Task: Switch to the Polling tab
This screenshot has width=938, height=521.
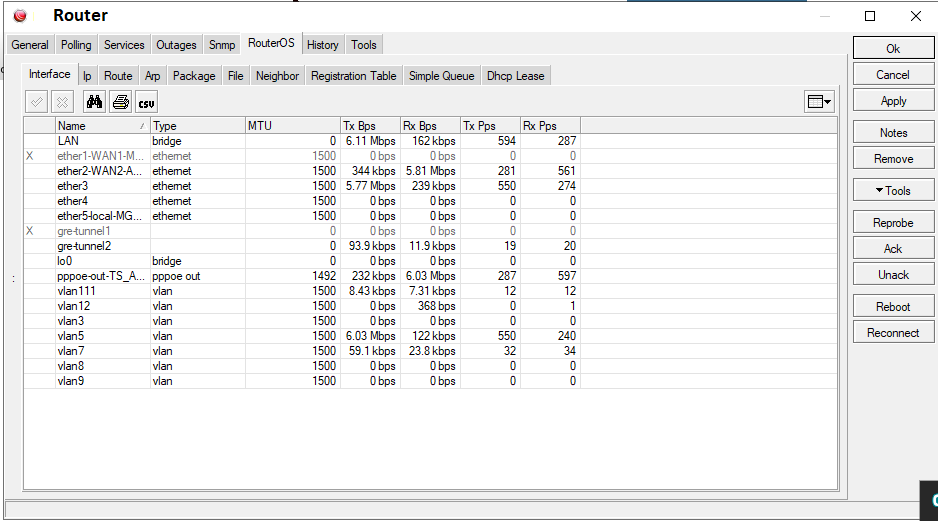Action: coord(76,45)
